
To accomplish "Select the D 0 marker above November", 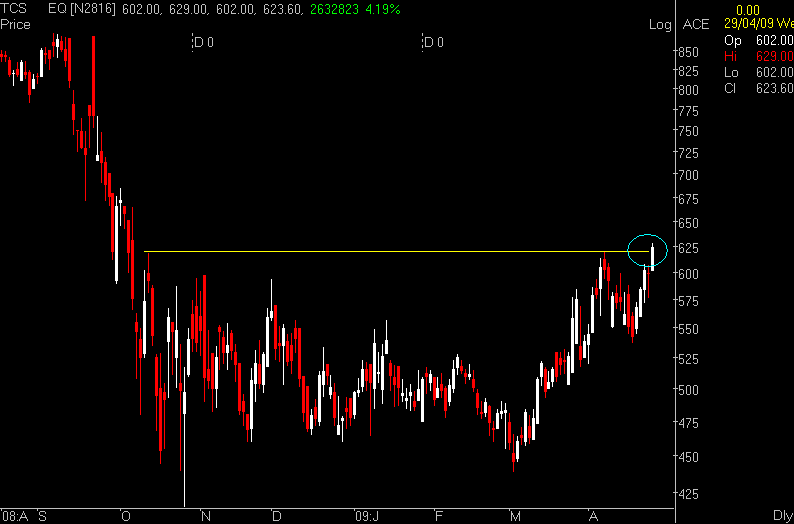I will click(203, 43).
